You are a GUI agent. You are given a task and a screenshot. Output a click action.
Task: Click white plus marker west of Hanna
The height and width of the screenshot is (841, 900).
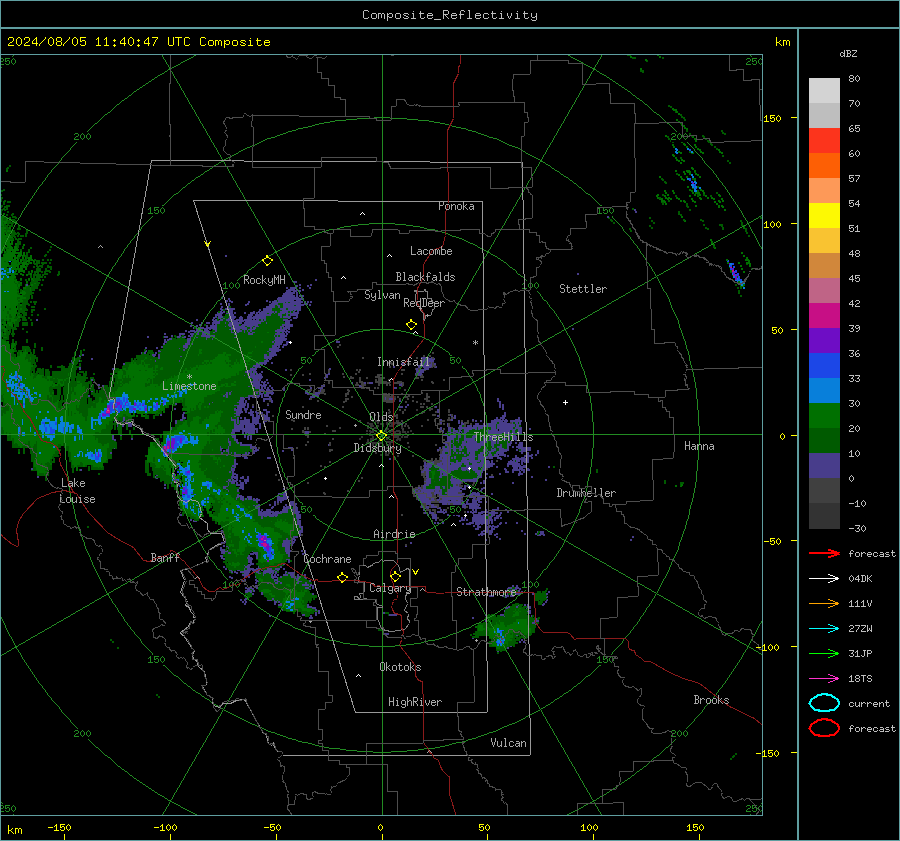pyautogui.click(x=565, y=402)
